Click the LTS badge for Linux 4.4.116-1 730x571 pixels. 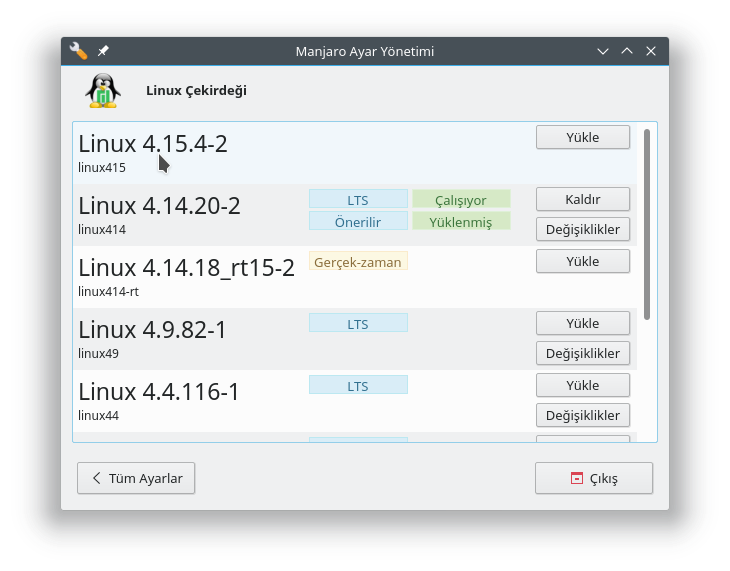tap(358, 385)
